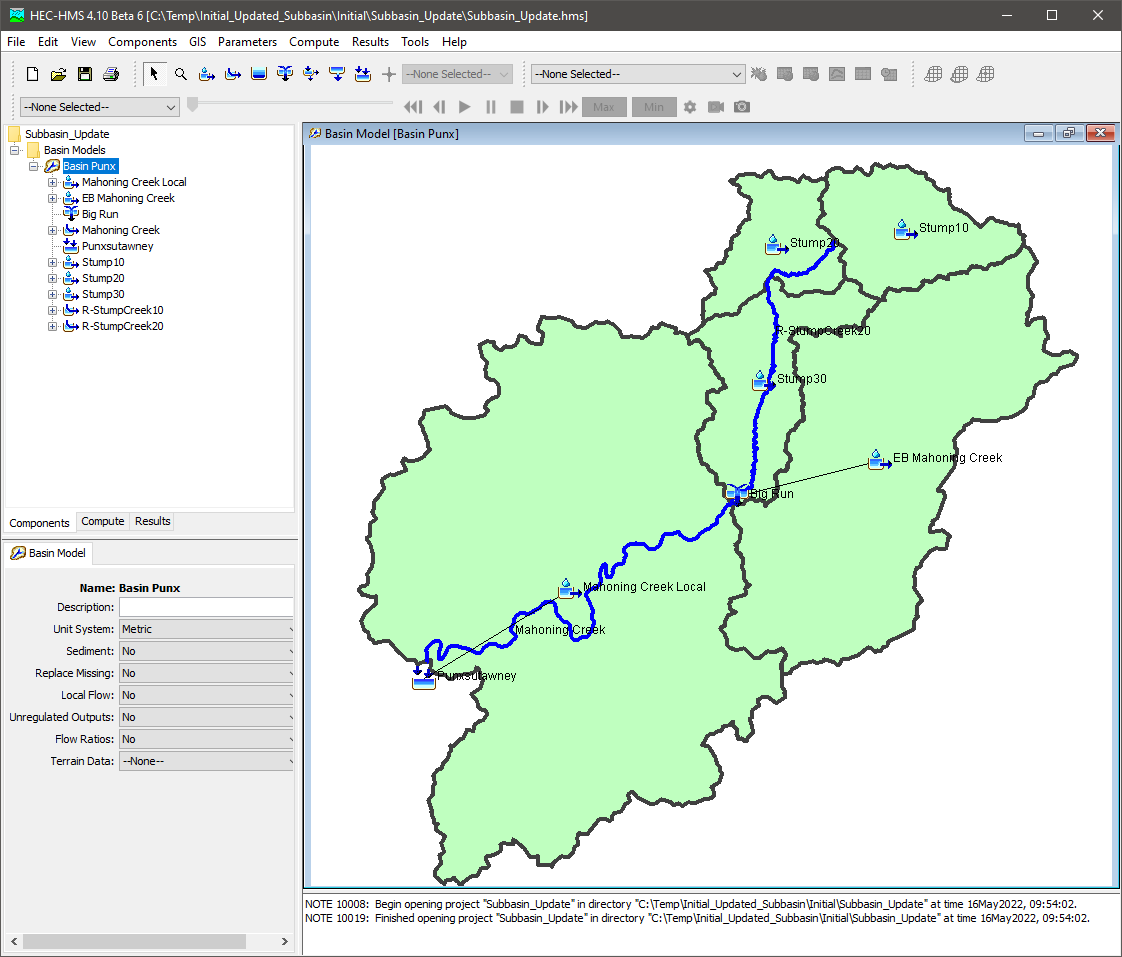The height and width of the screenshot is (957, 1122).
Task: Step back one animation frame
Action: point(439,107)
